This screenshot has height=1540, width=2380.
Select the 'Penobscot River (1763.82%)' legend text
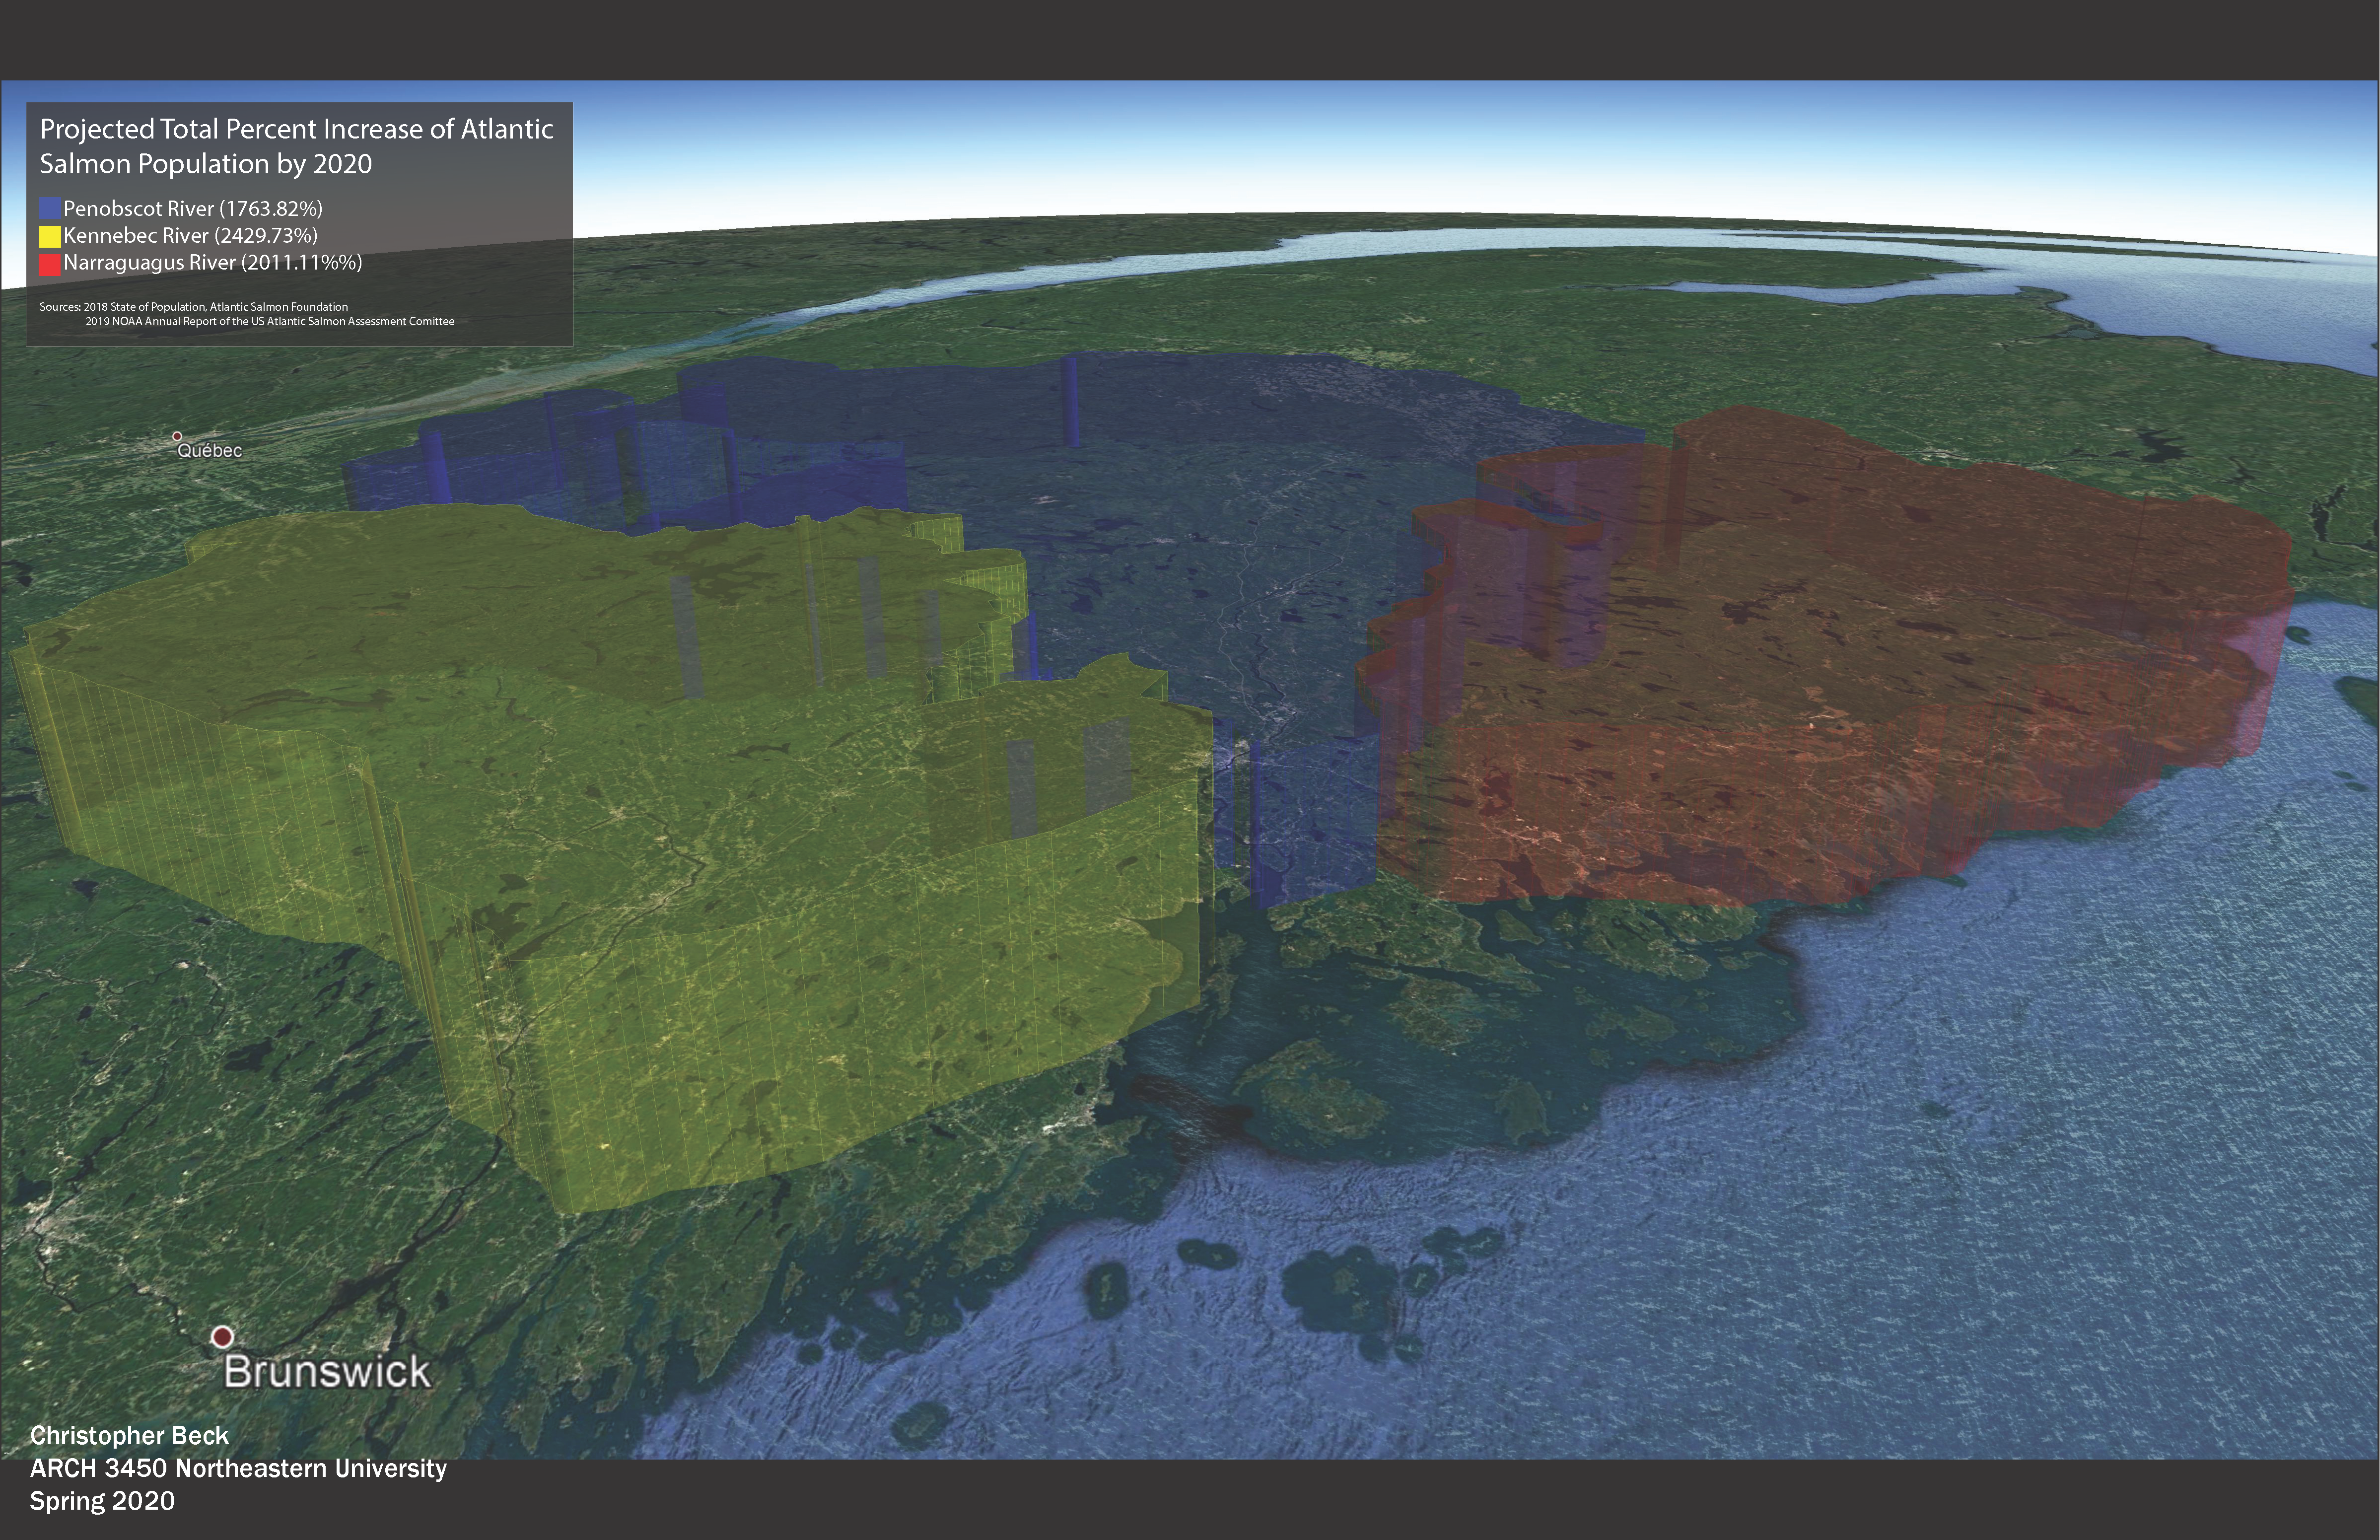[193, 209]
